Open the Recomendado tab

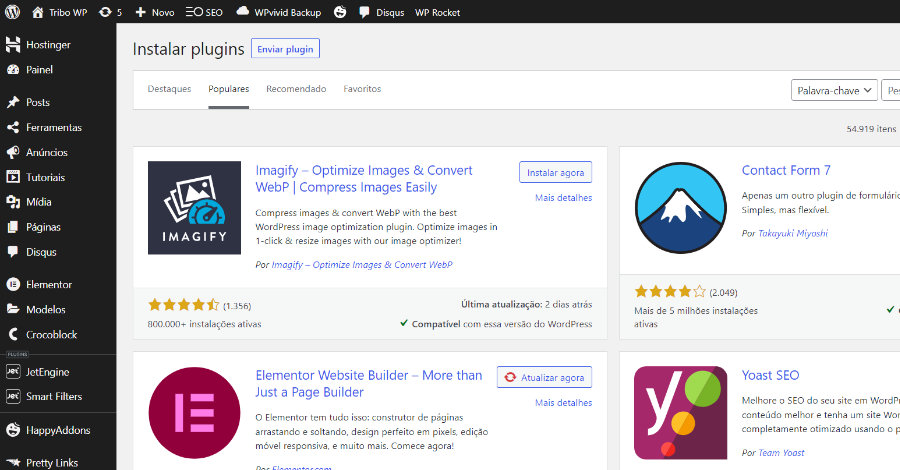296,89
